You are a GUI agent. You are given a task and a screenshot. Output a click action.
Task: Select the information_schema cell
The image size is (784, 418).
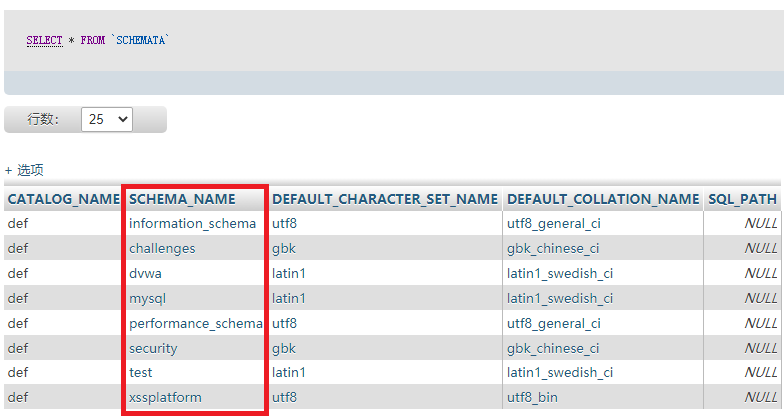[192, 224]
